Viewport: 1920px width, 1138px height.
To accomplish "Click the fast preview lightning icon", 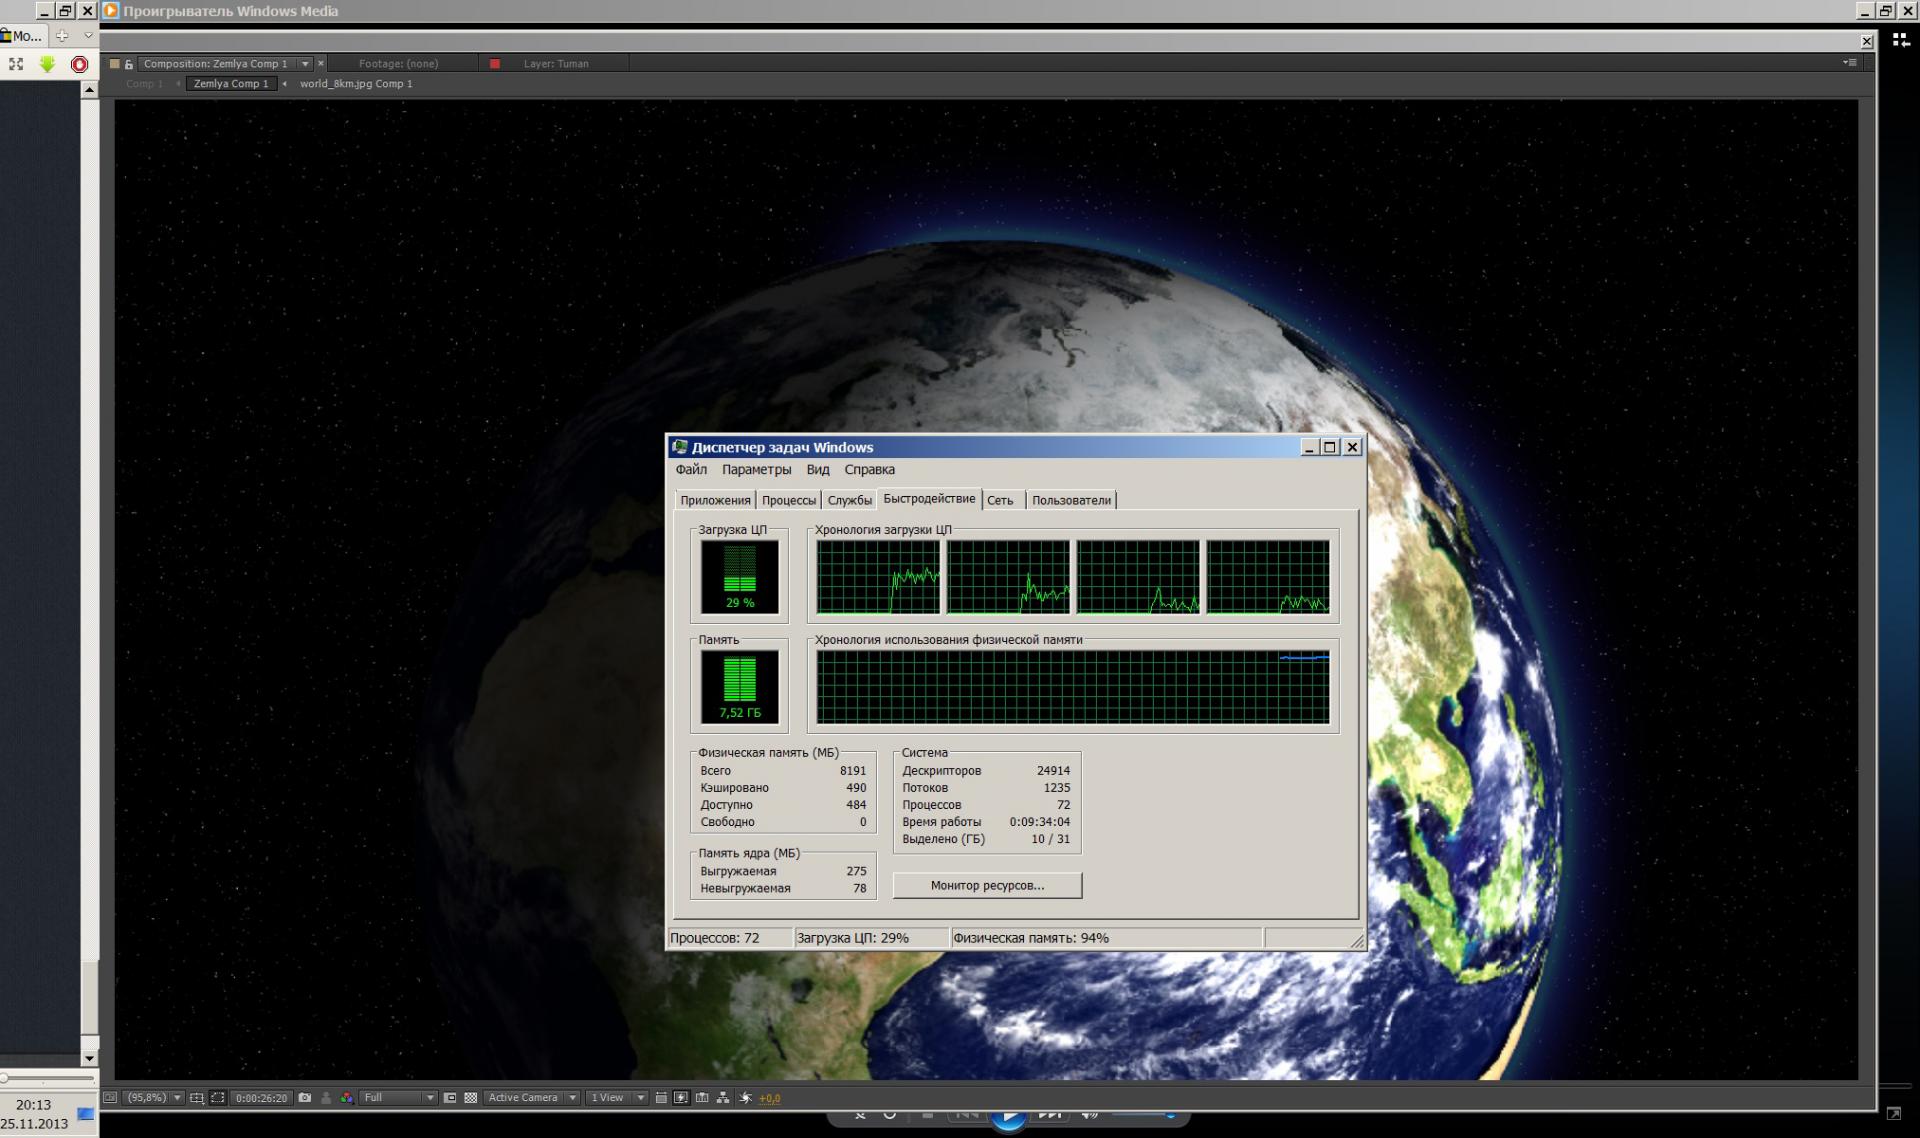I will tap(681, 1097).
